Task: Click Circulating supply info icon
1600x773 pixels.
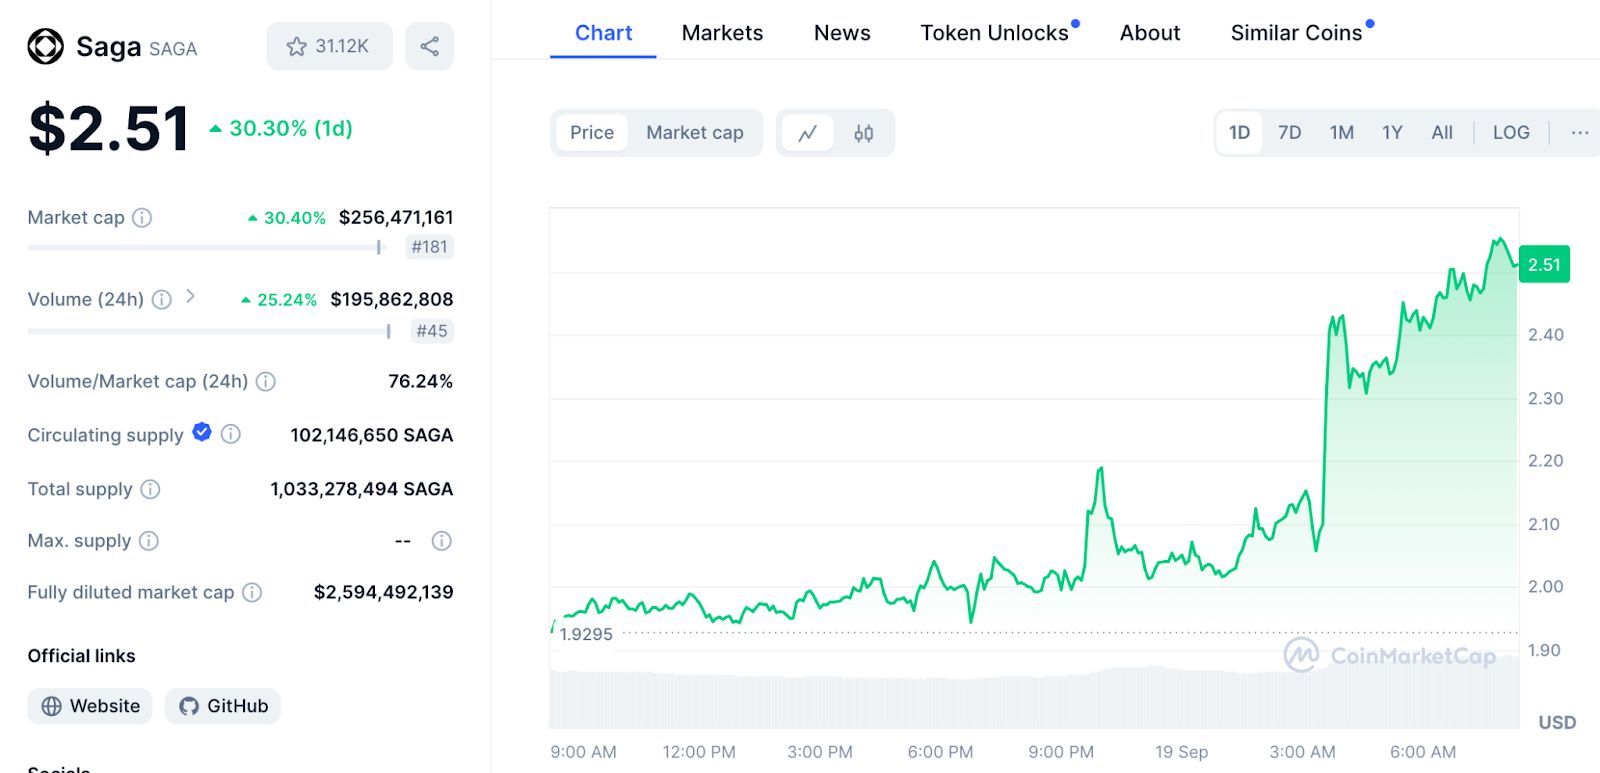Action: (231, 434)
